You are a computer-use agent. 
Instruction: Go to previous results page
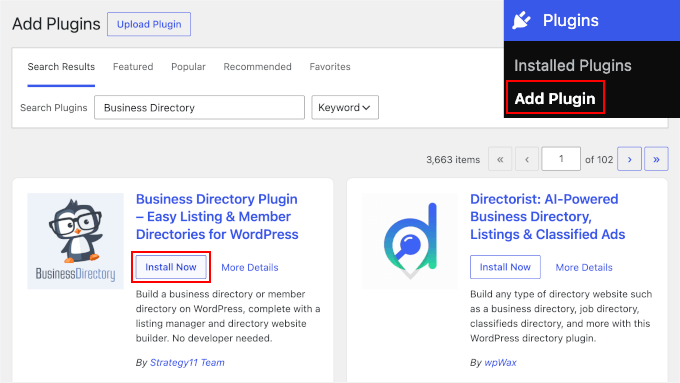(527, 159)
